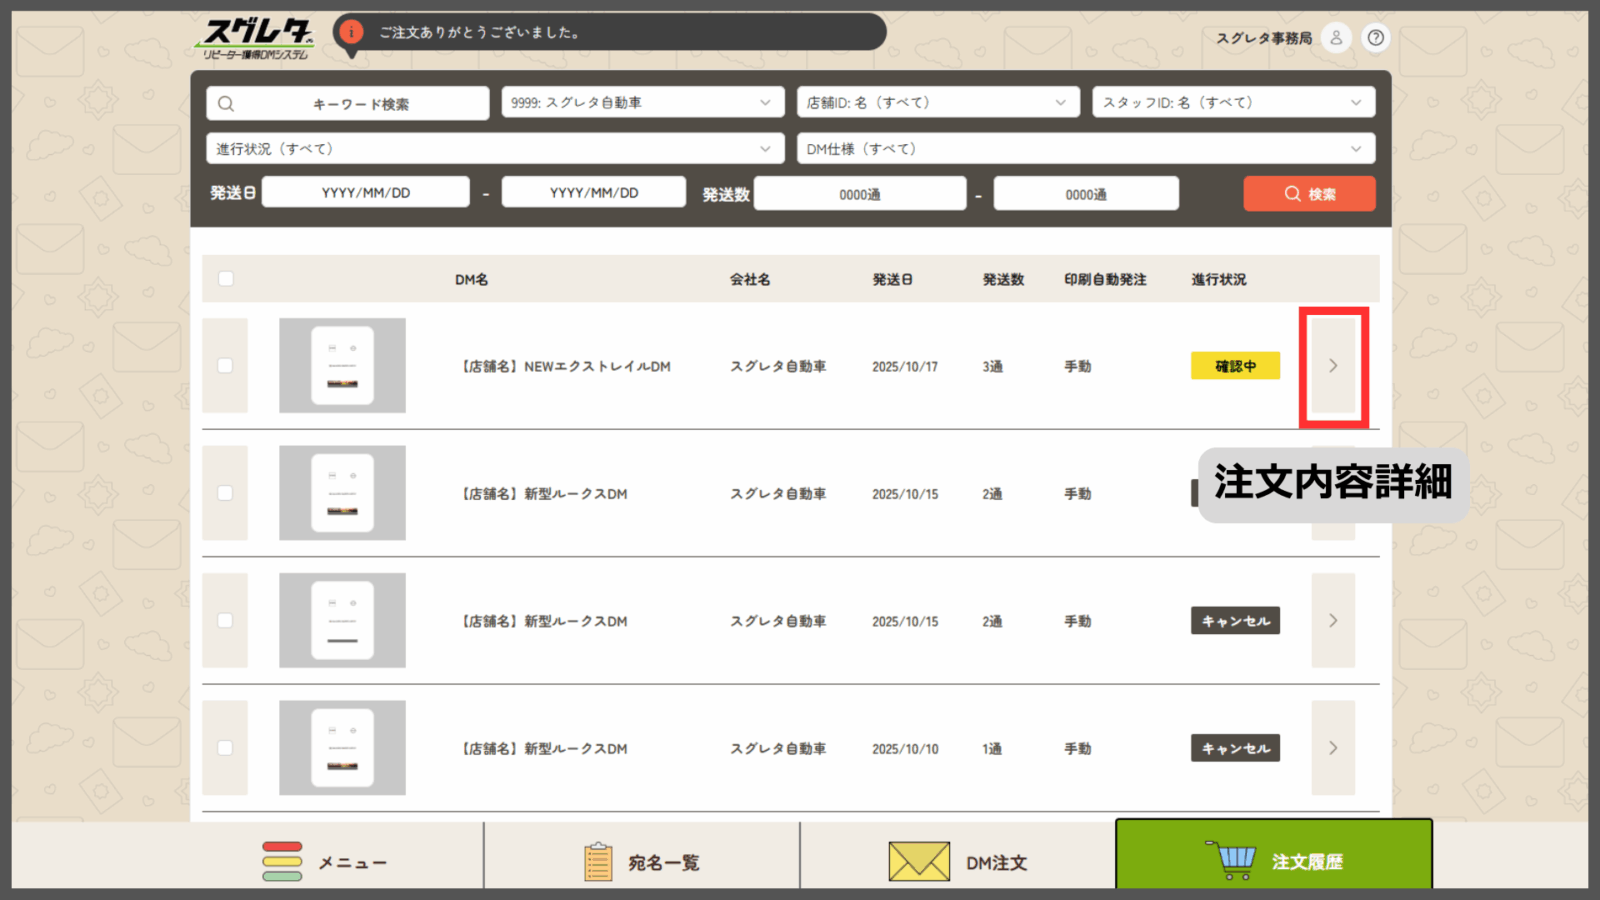Click the orange info notification icon
Screen dimensions: 1600x900
(x=351, y=32)
